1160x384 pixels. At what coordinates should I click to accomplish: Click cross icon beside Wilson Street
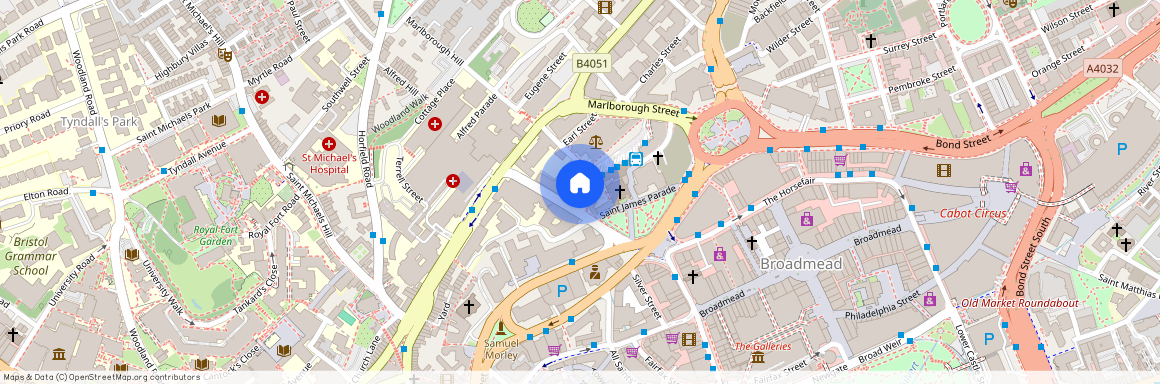(1114, 10)
